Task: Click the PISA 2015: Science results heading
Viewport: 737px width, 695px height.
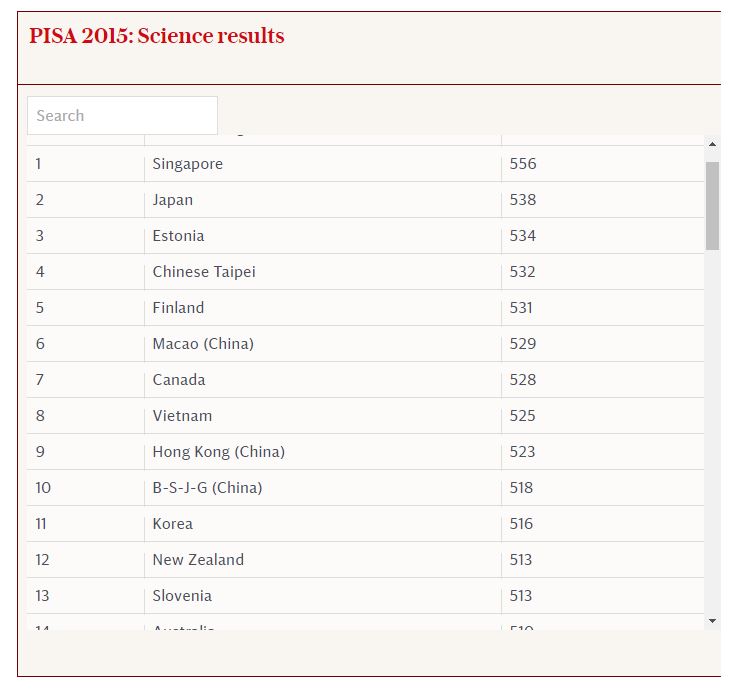Action: coord(156,37)
